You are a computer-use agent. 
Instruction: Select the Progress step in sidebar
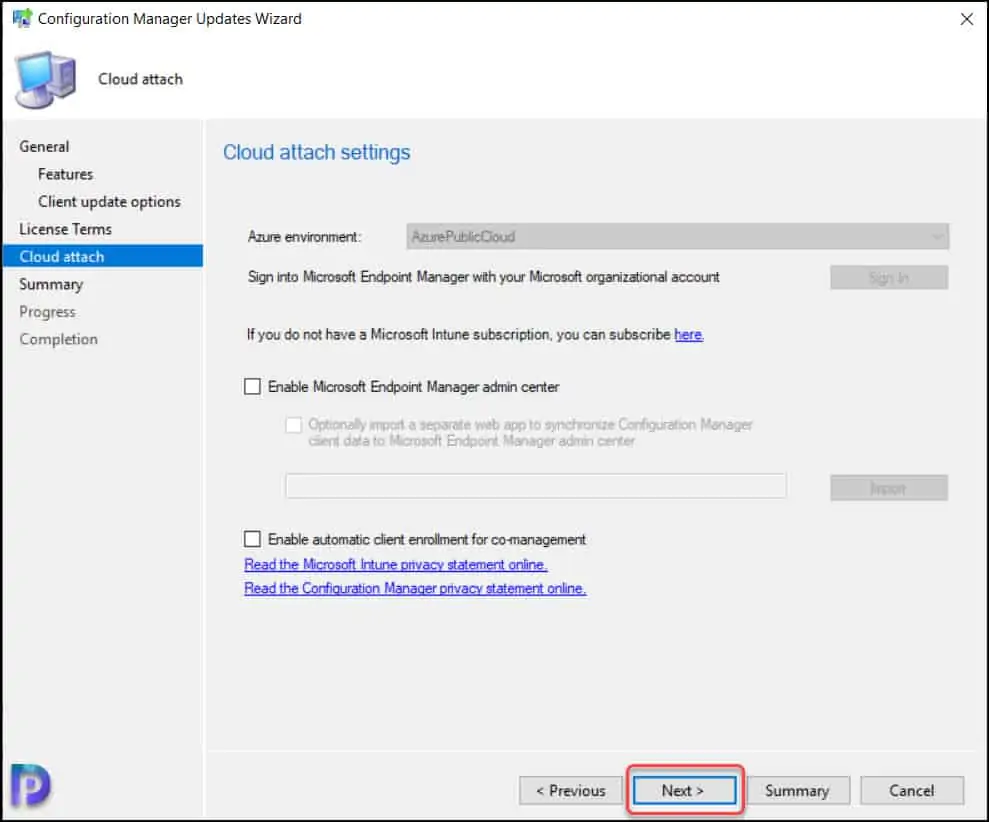[x=47, y=312]
